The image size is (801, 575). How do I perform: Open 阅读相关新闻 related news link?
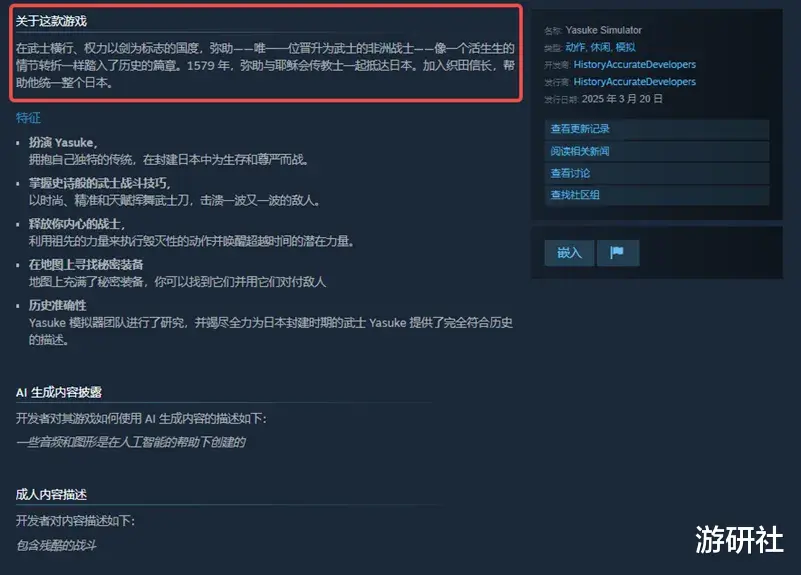[657, 152]
